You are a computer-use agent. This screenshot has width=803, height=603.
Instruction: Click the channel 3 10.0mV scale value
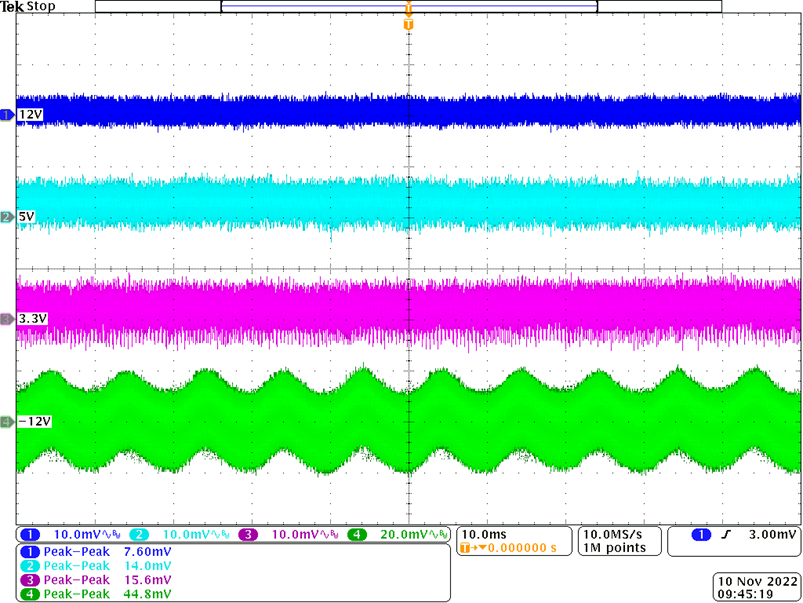click(295, 534)
